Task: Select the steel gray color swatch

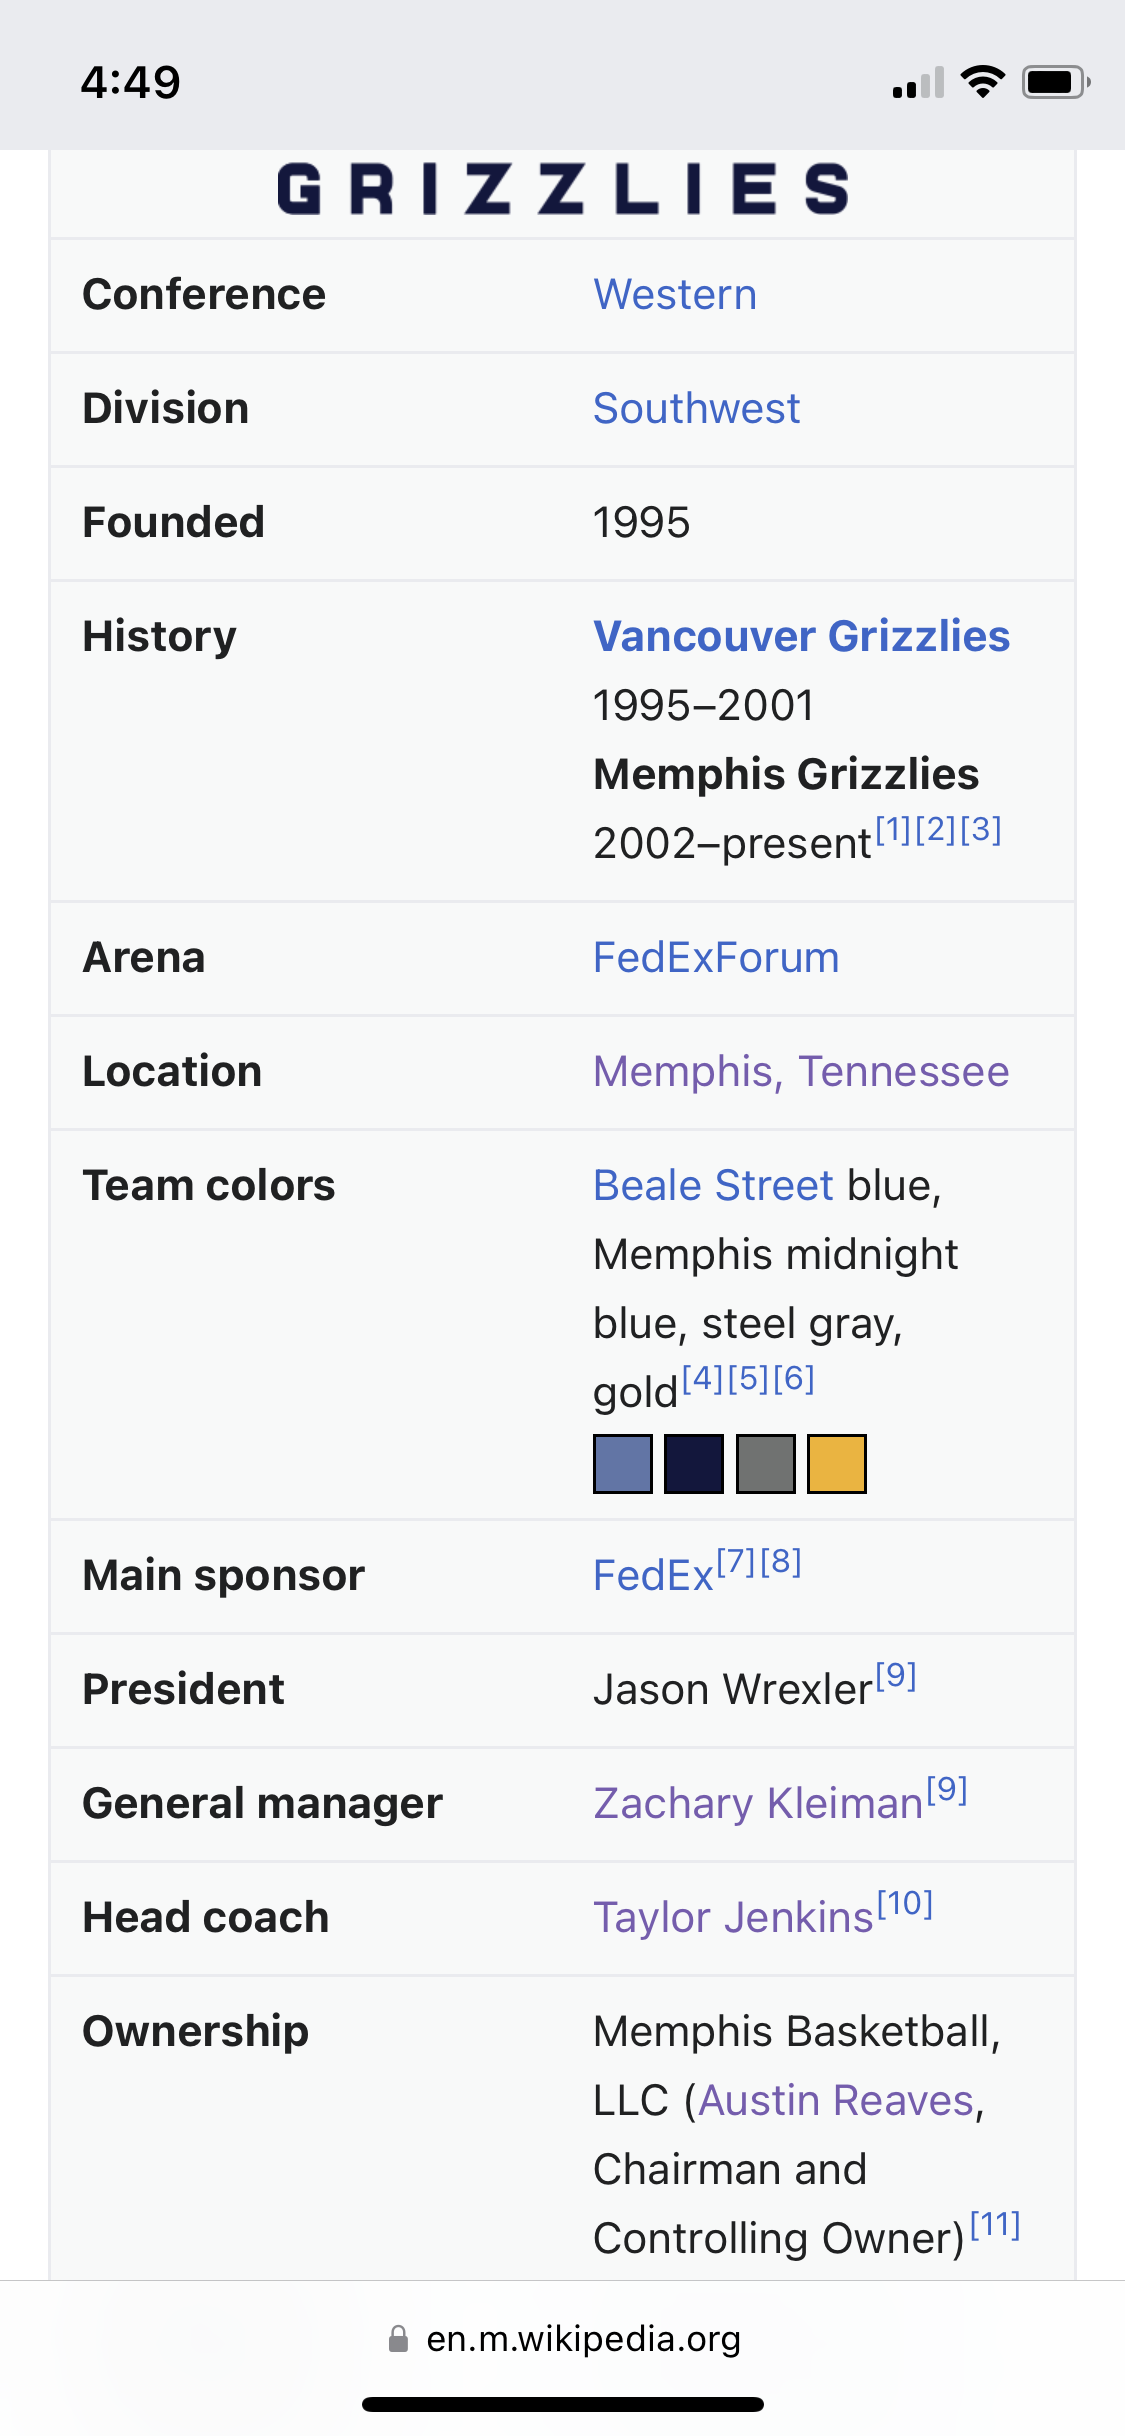Action: click(766, 1464)
